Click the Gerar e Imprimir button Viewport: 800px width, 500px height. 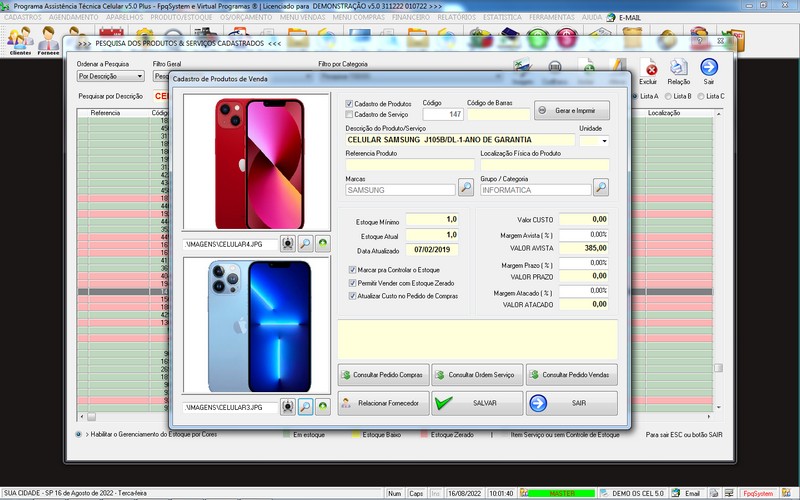(x=572, y=110)
